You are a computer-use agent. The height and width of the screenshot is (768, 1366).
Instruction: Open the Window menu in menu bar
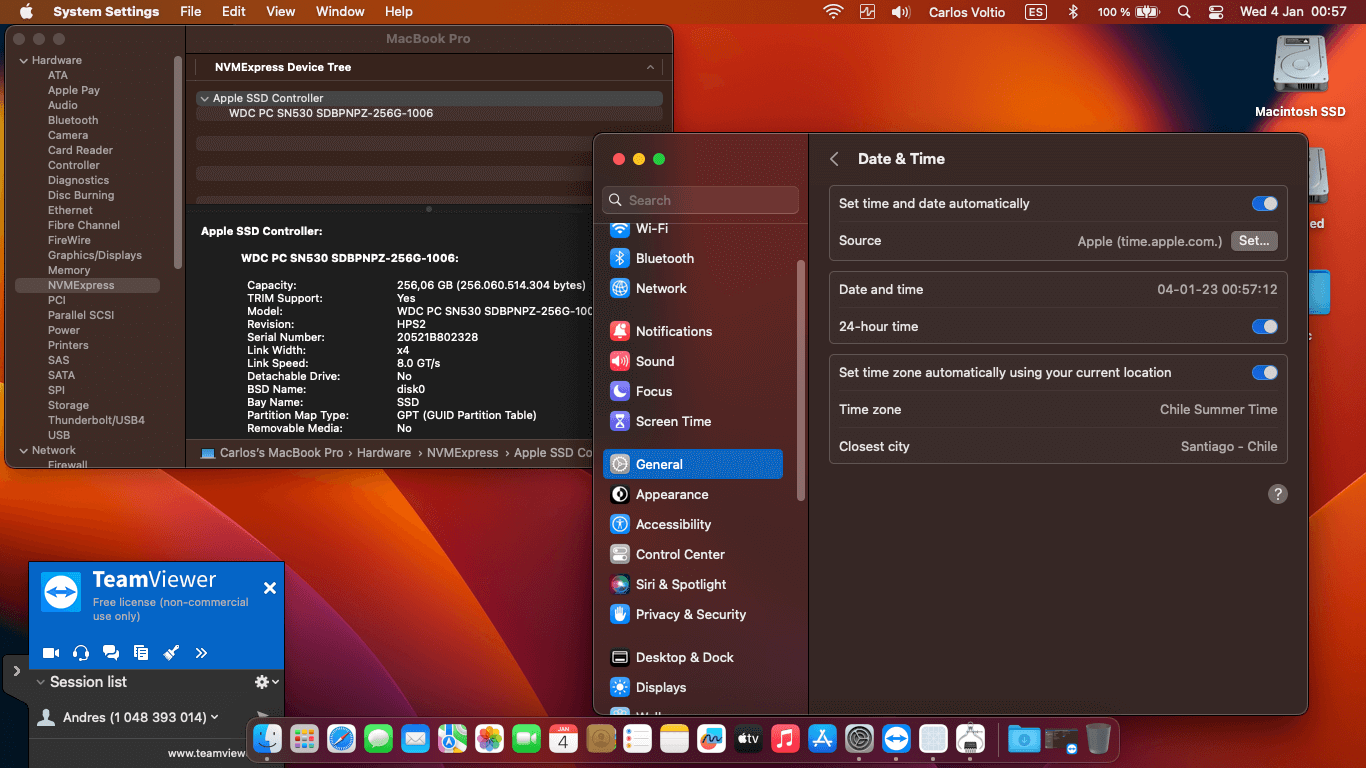click(x=340, y=12)
